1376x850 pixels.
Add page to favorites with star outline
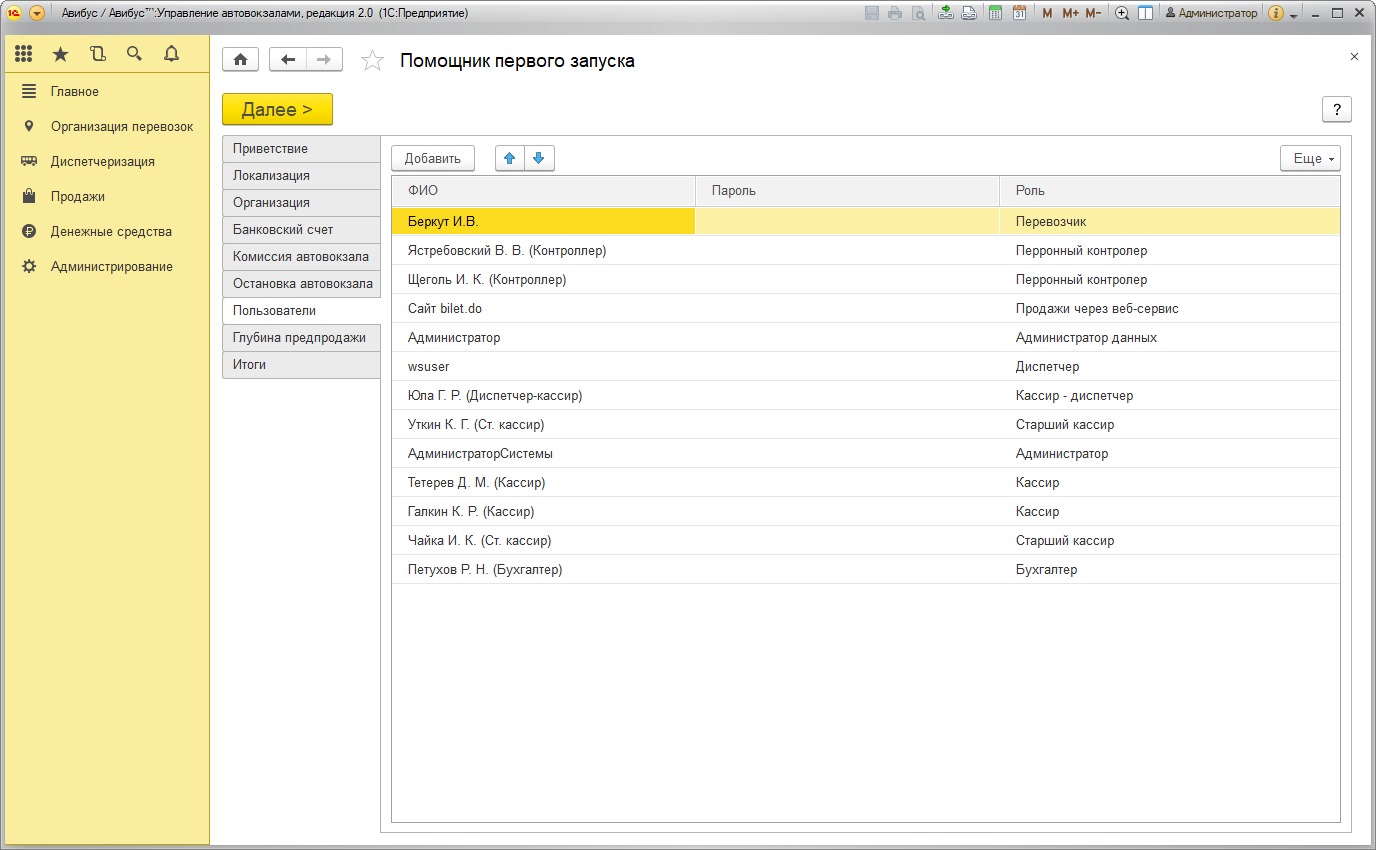pos(372,61)
